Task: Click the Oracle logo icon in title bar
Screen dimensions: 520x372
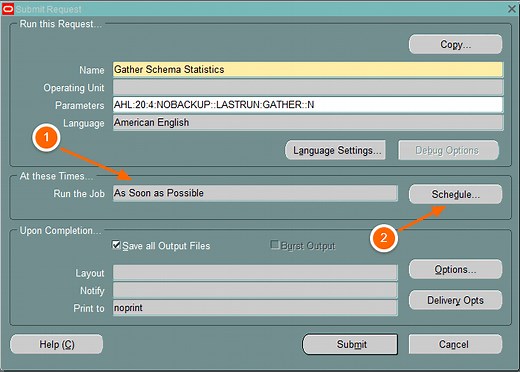Action: (8, 9)
